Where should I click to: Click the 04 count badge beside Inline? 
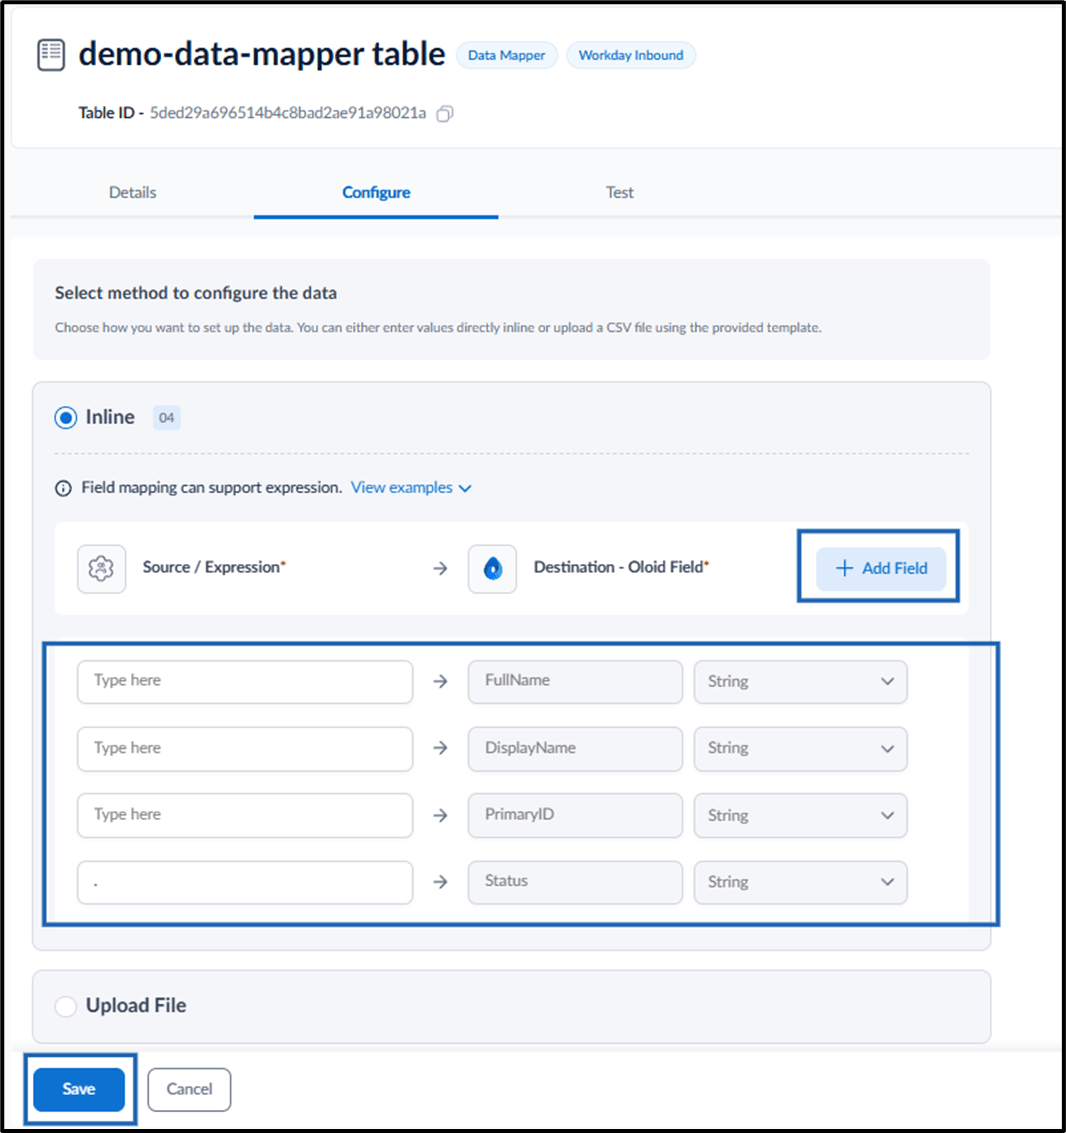coord(166,418)
